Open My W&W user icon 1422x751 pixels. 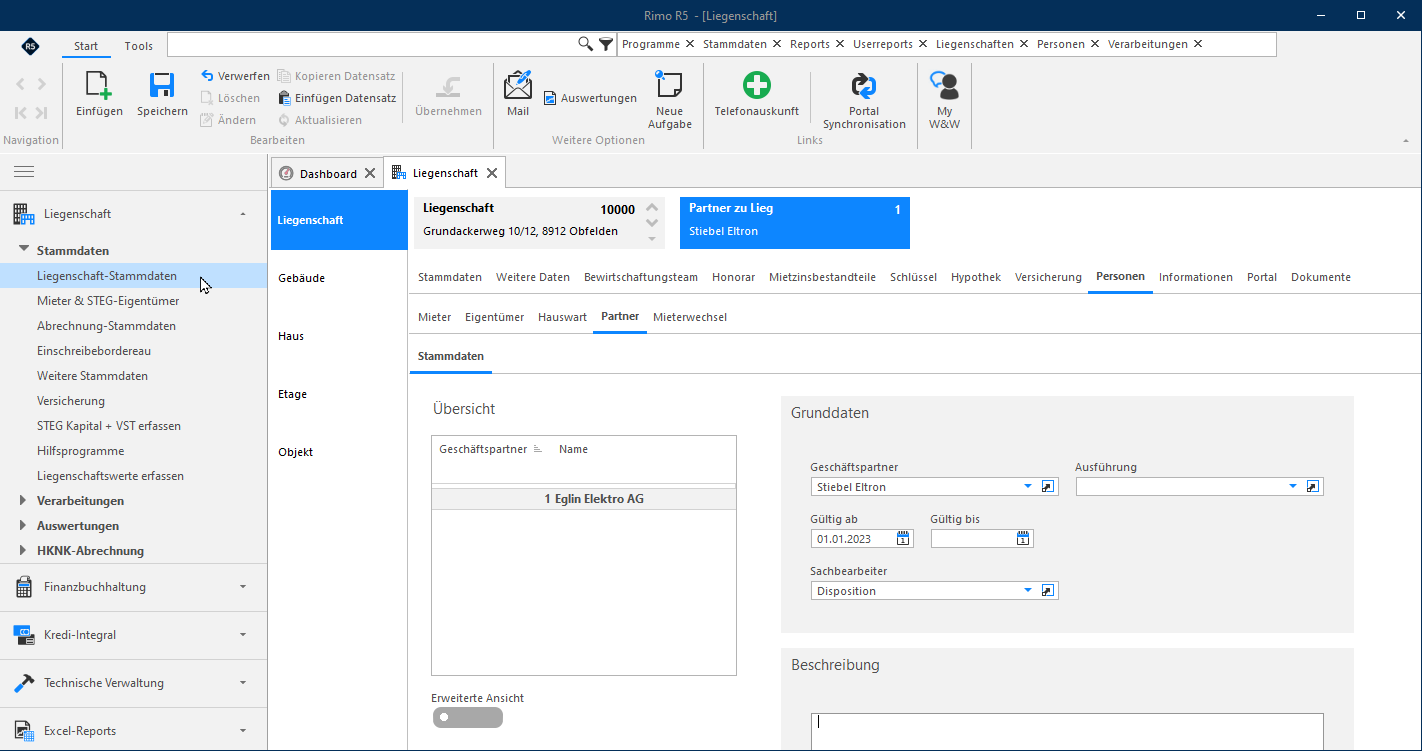[944, 85]
